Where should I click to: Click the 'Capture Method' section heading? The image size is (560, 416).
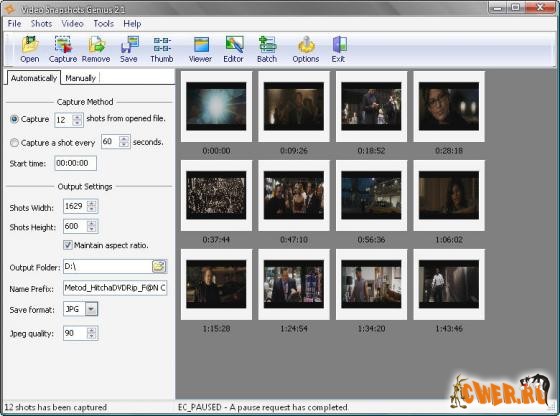coord(85,102)
